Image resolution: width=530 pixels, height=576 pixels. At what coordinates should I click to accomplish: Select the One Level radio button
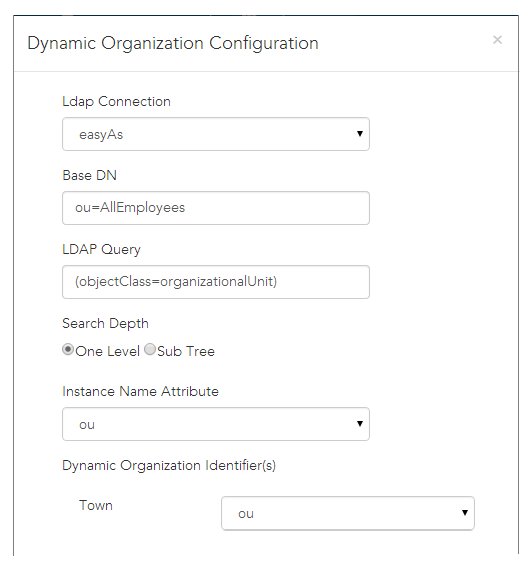(68, 349)
